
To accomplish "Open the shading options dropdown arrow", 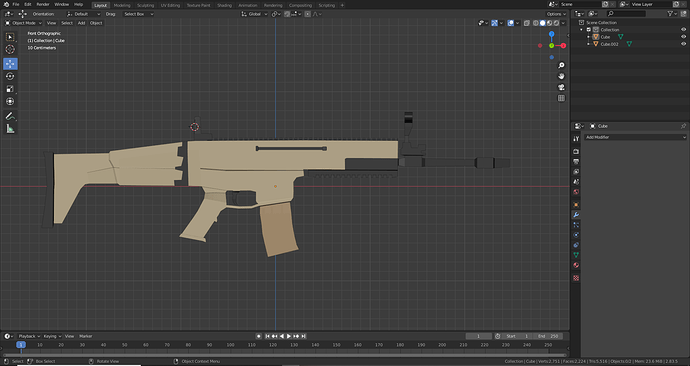I will coord(564,23).
